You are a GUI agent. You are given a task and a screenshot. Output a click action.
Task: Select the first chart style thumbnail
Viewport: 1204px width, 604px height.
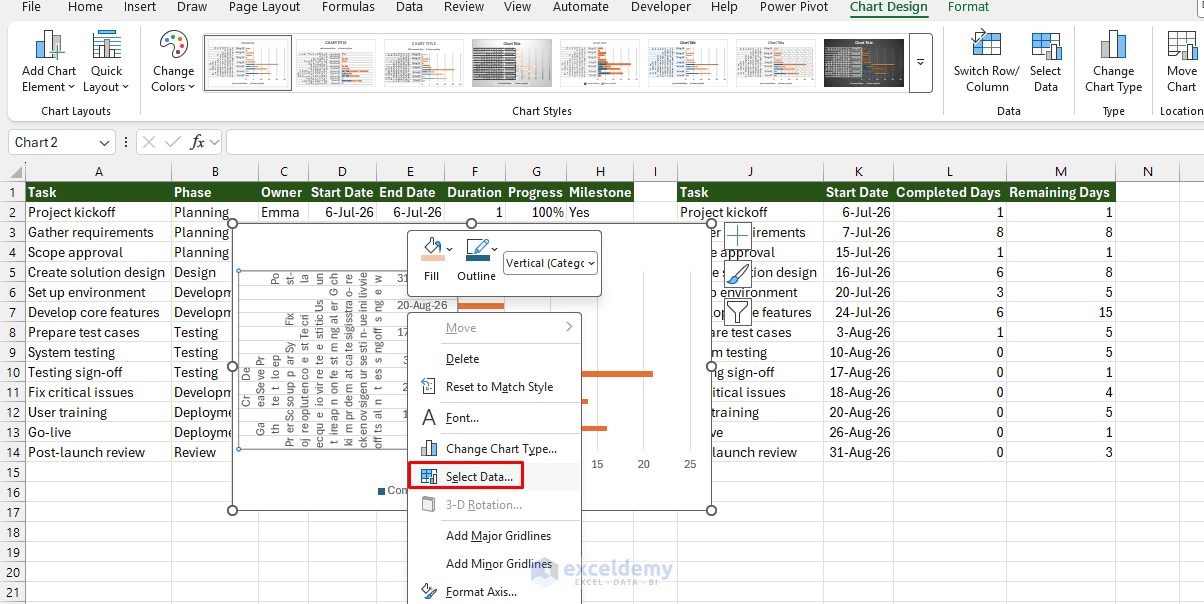(248, 63)
